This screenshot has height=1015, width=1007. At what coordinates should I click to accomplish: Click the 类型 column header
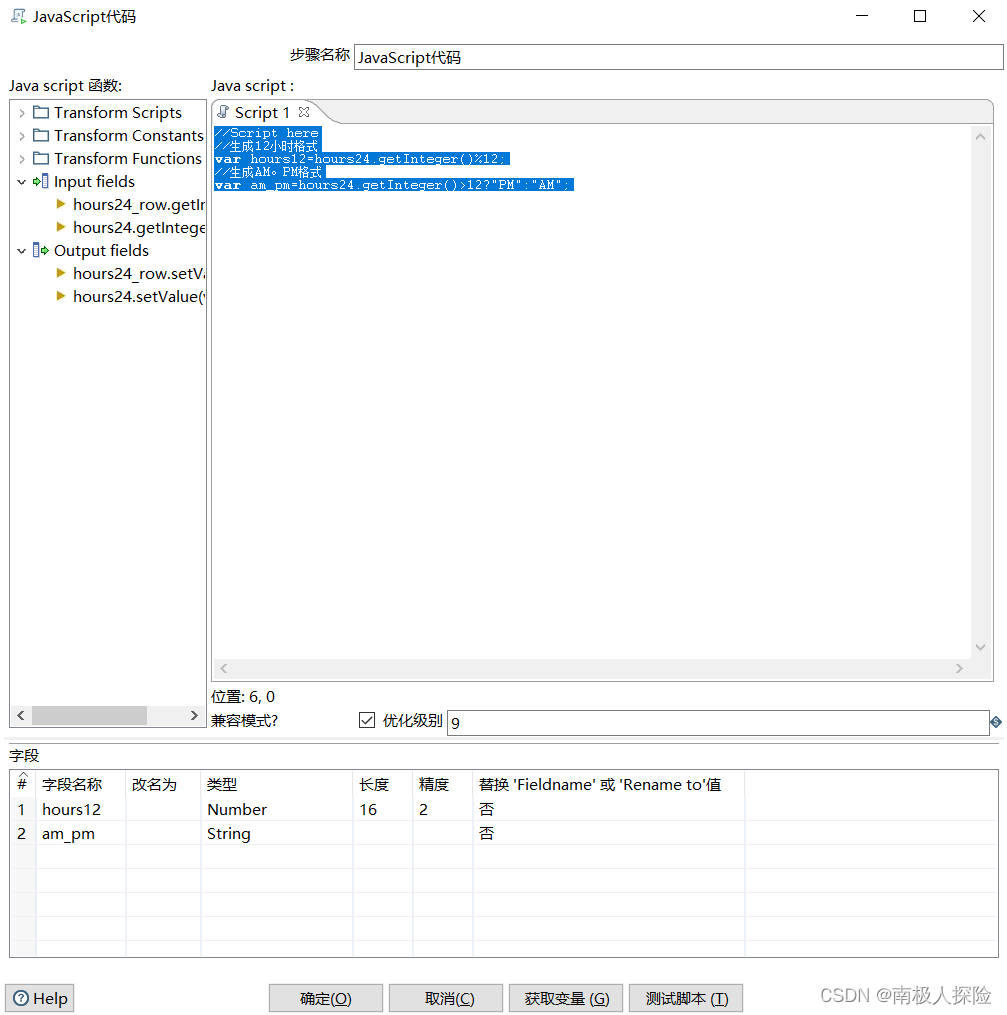[x=277, y=785]
